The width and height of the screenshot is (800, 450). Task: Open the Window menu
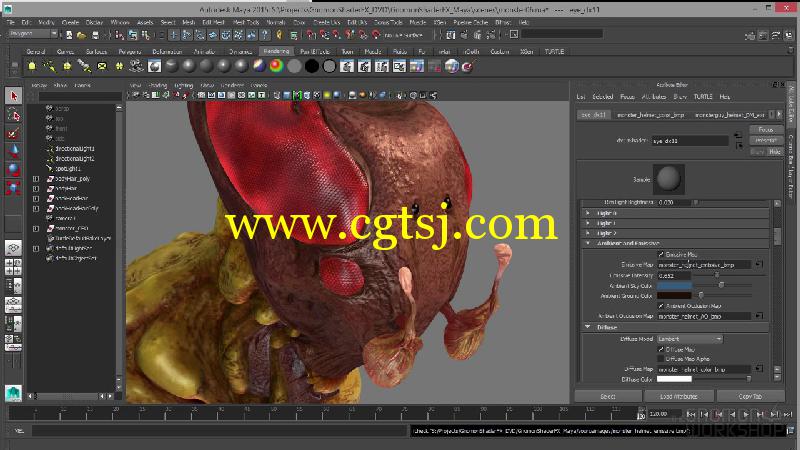click(x=120, y=22)
